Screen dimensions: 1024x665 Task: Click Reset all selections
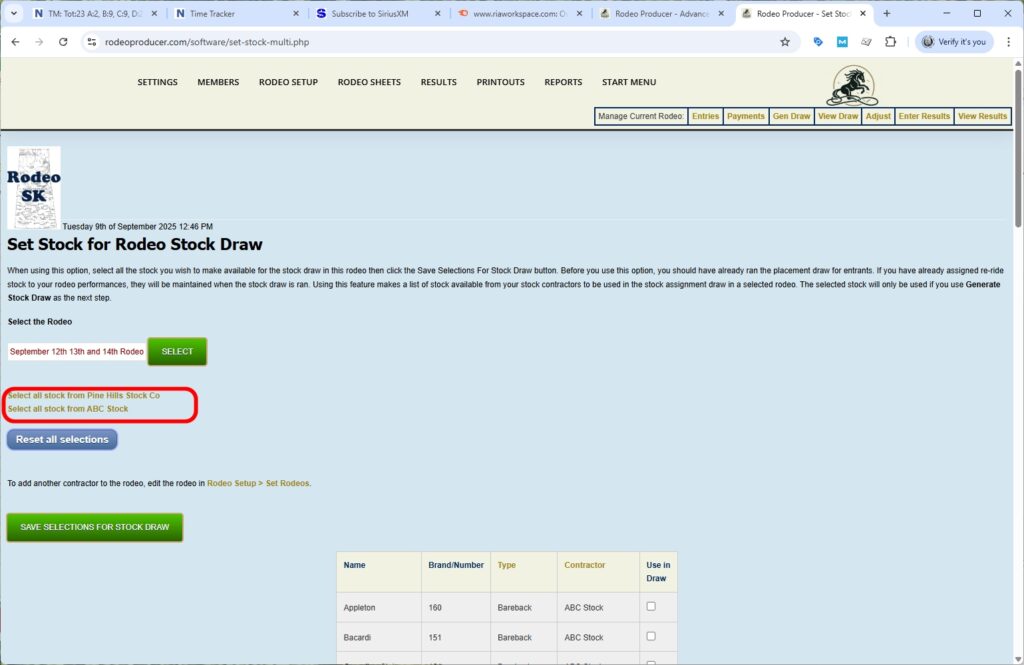(x=61, y=439)
